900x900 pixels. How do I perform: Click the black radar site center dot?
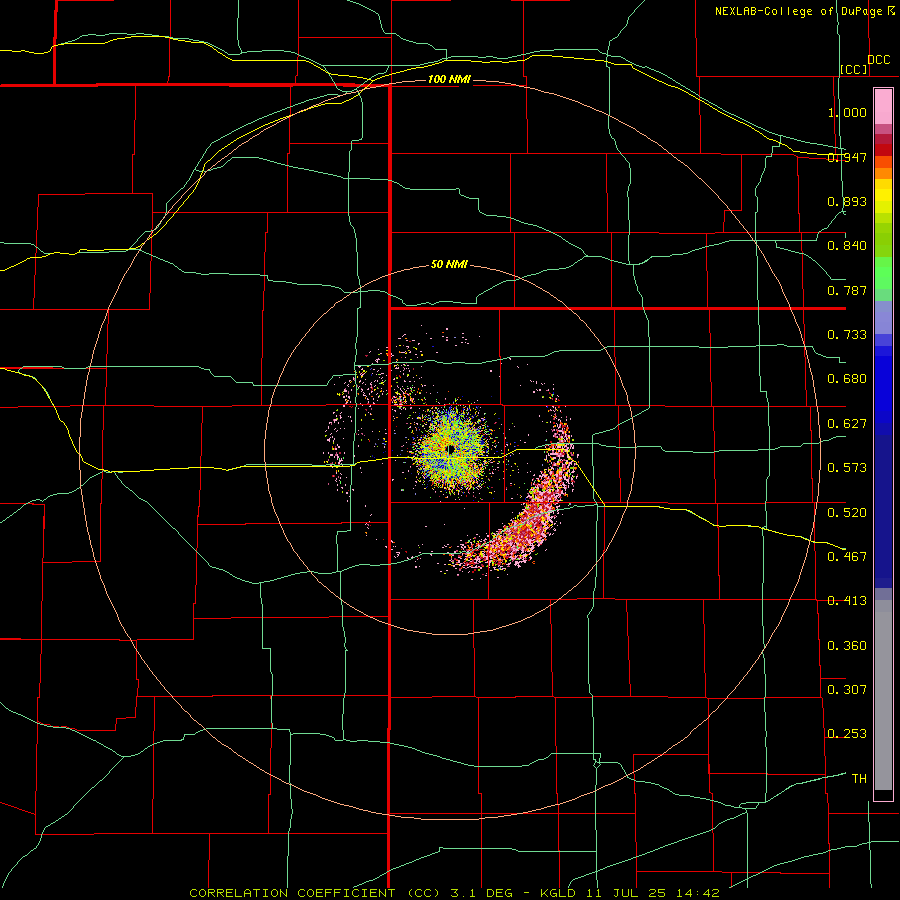[x=451, y=449]
